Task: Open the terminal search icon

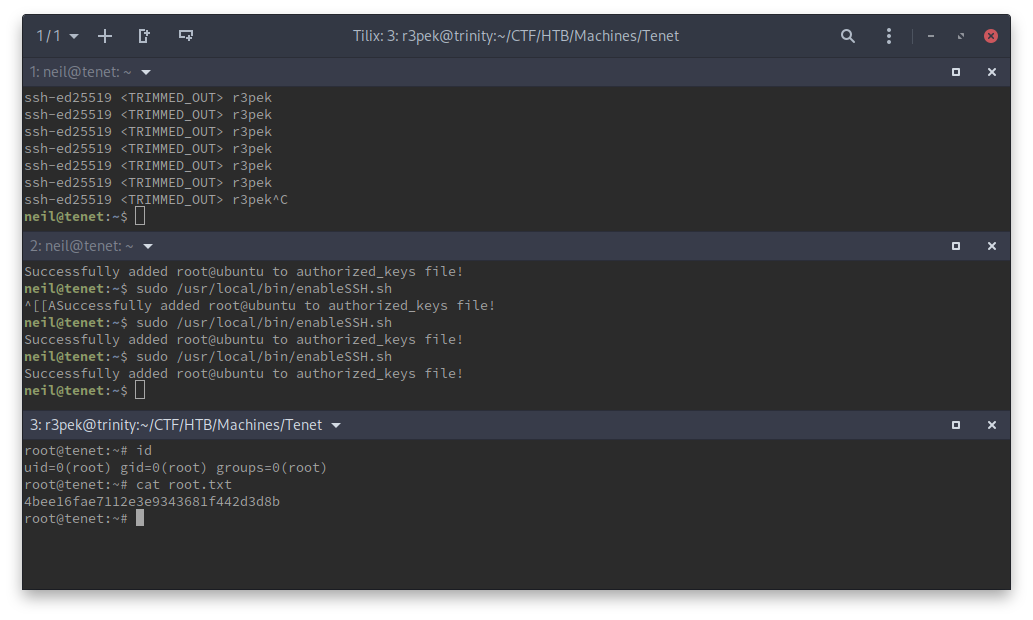Action: coord(848,36)
